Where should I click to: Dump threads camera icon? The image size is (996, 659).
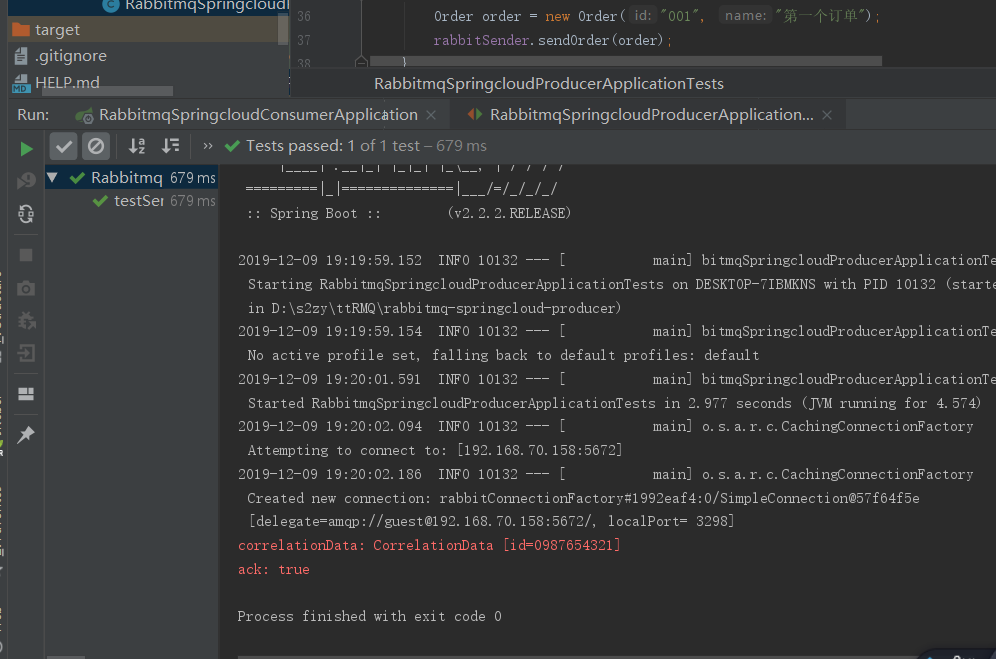[x=26, y=289]
